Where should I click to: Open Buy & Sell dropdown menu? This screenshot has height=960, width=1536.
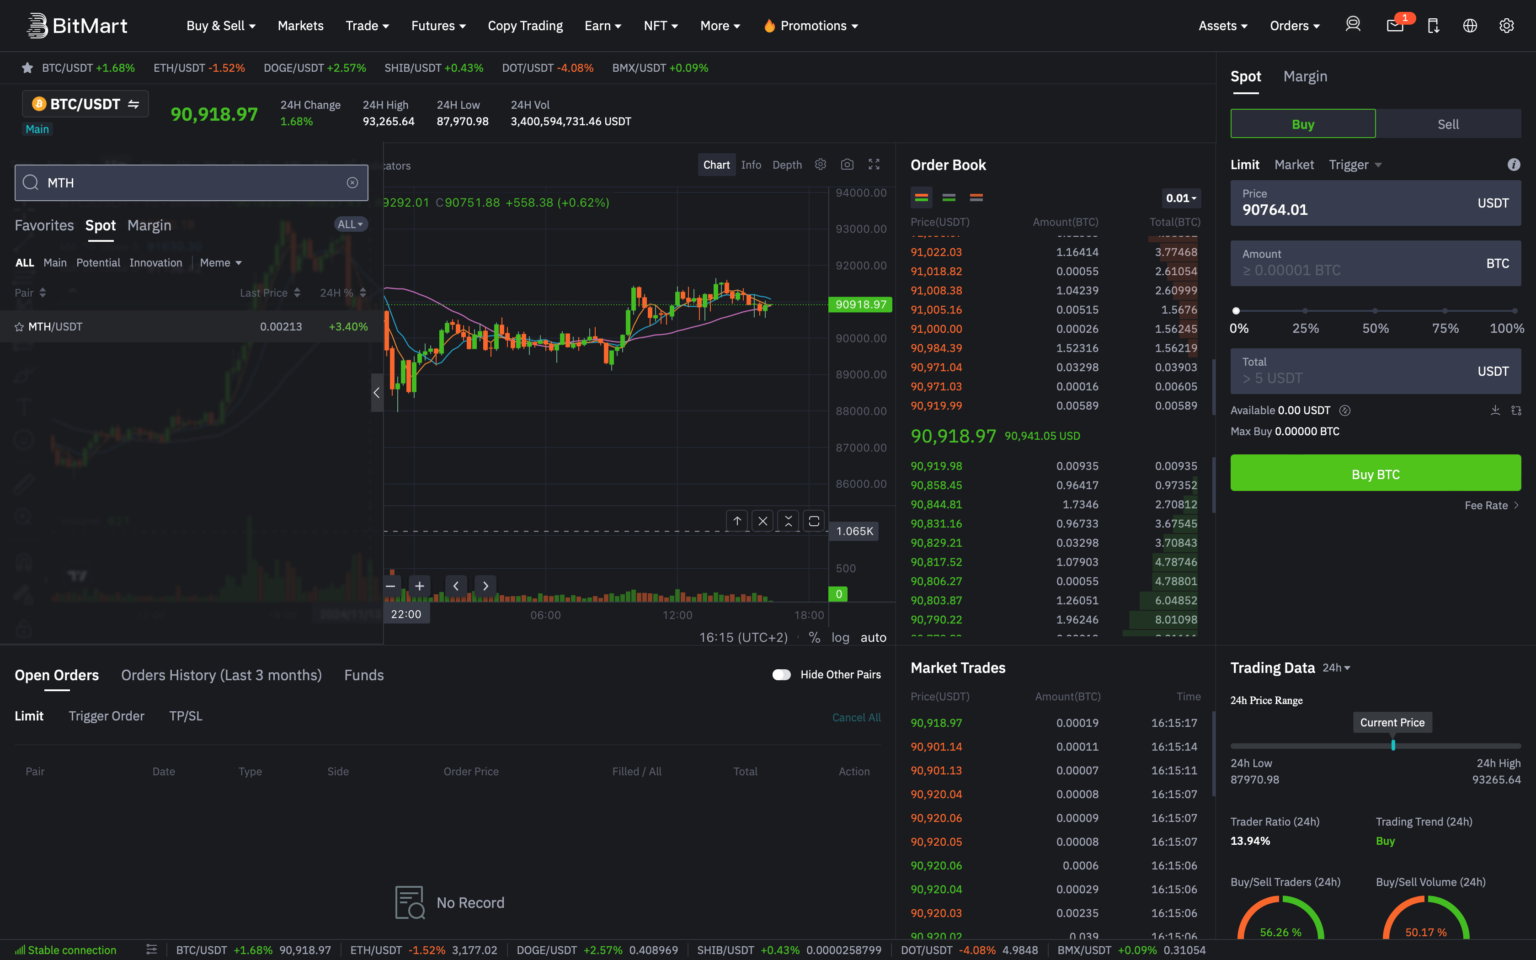click(x=221, y=26)
